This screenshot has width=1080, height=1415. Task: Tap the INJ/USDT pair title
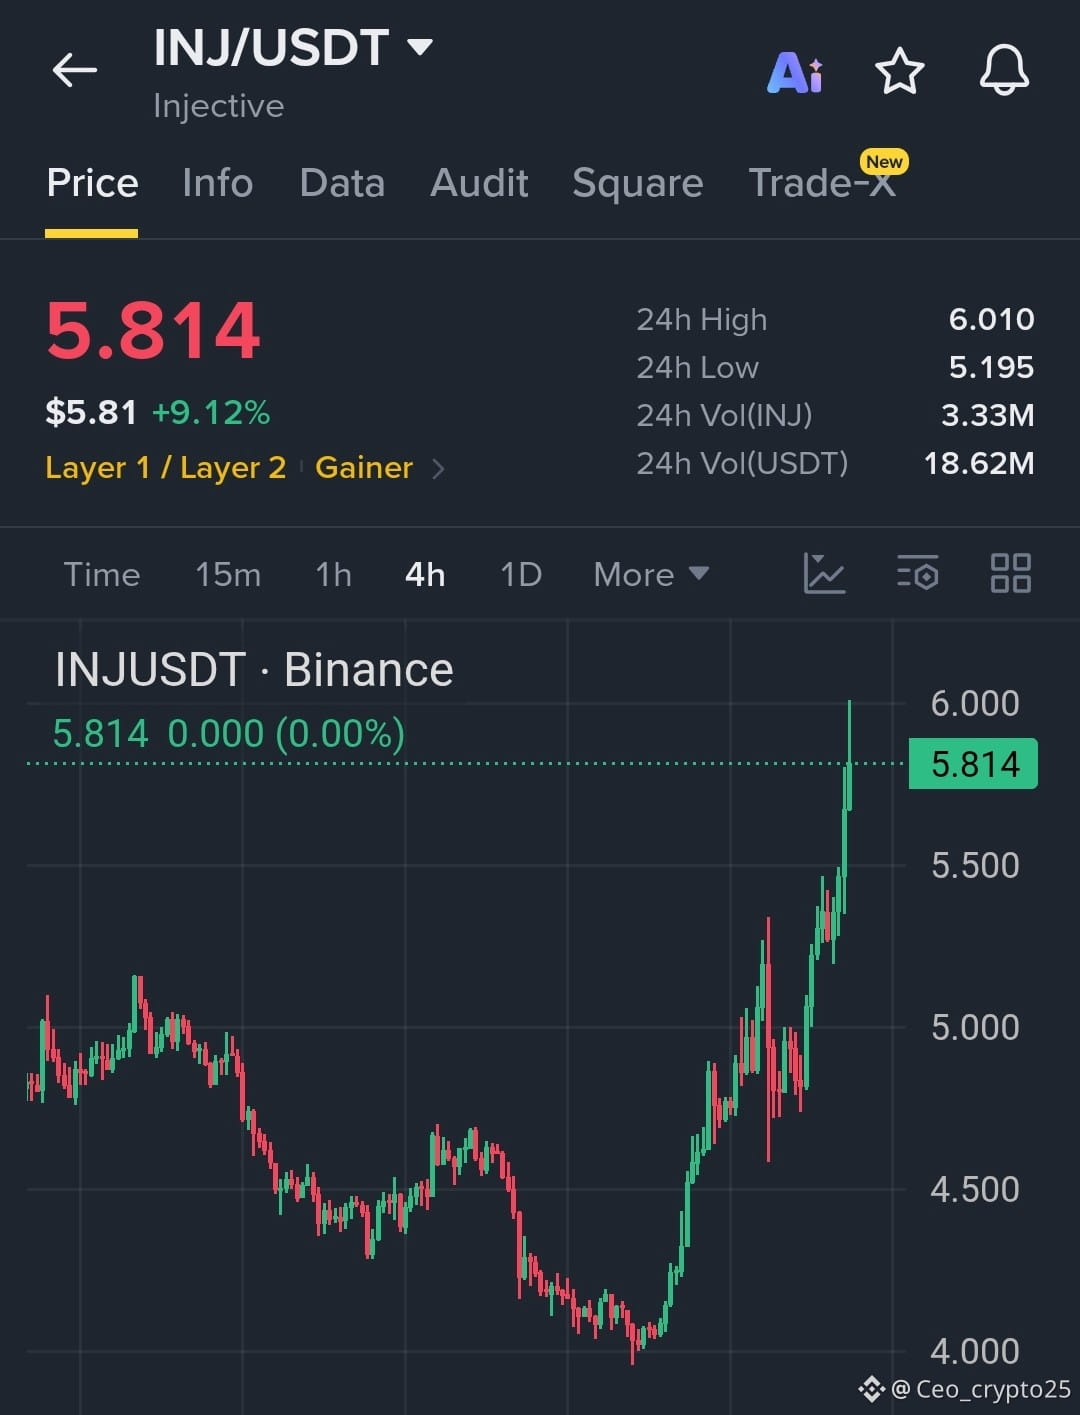[x=271, y=48]
